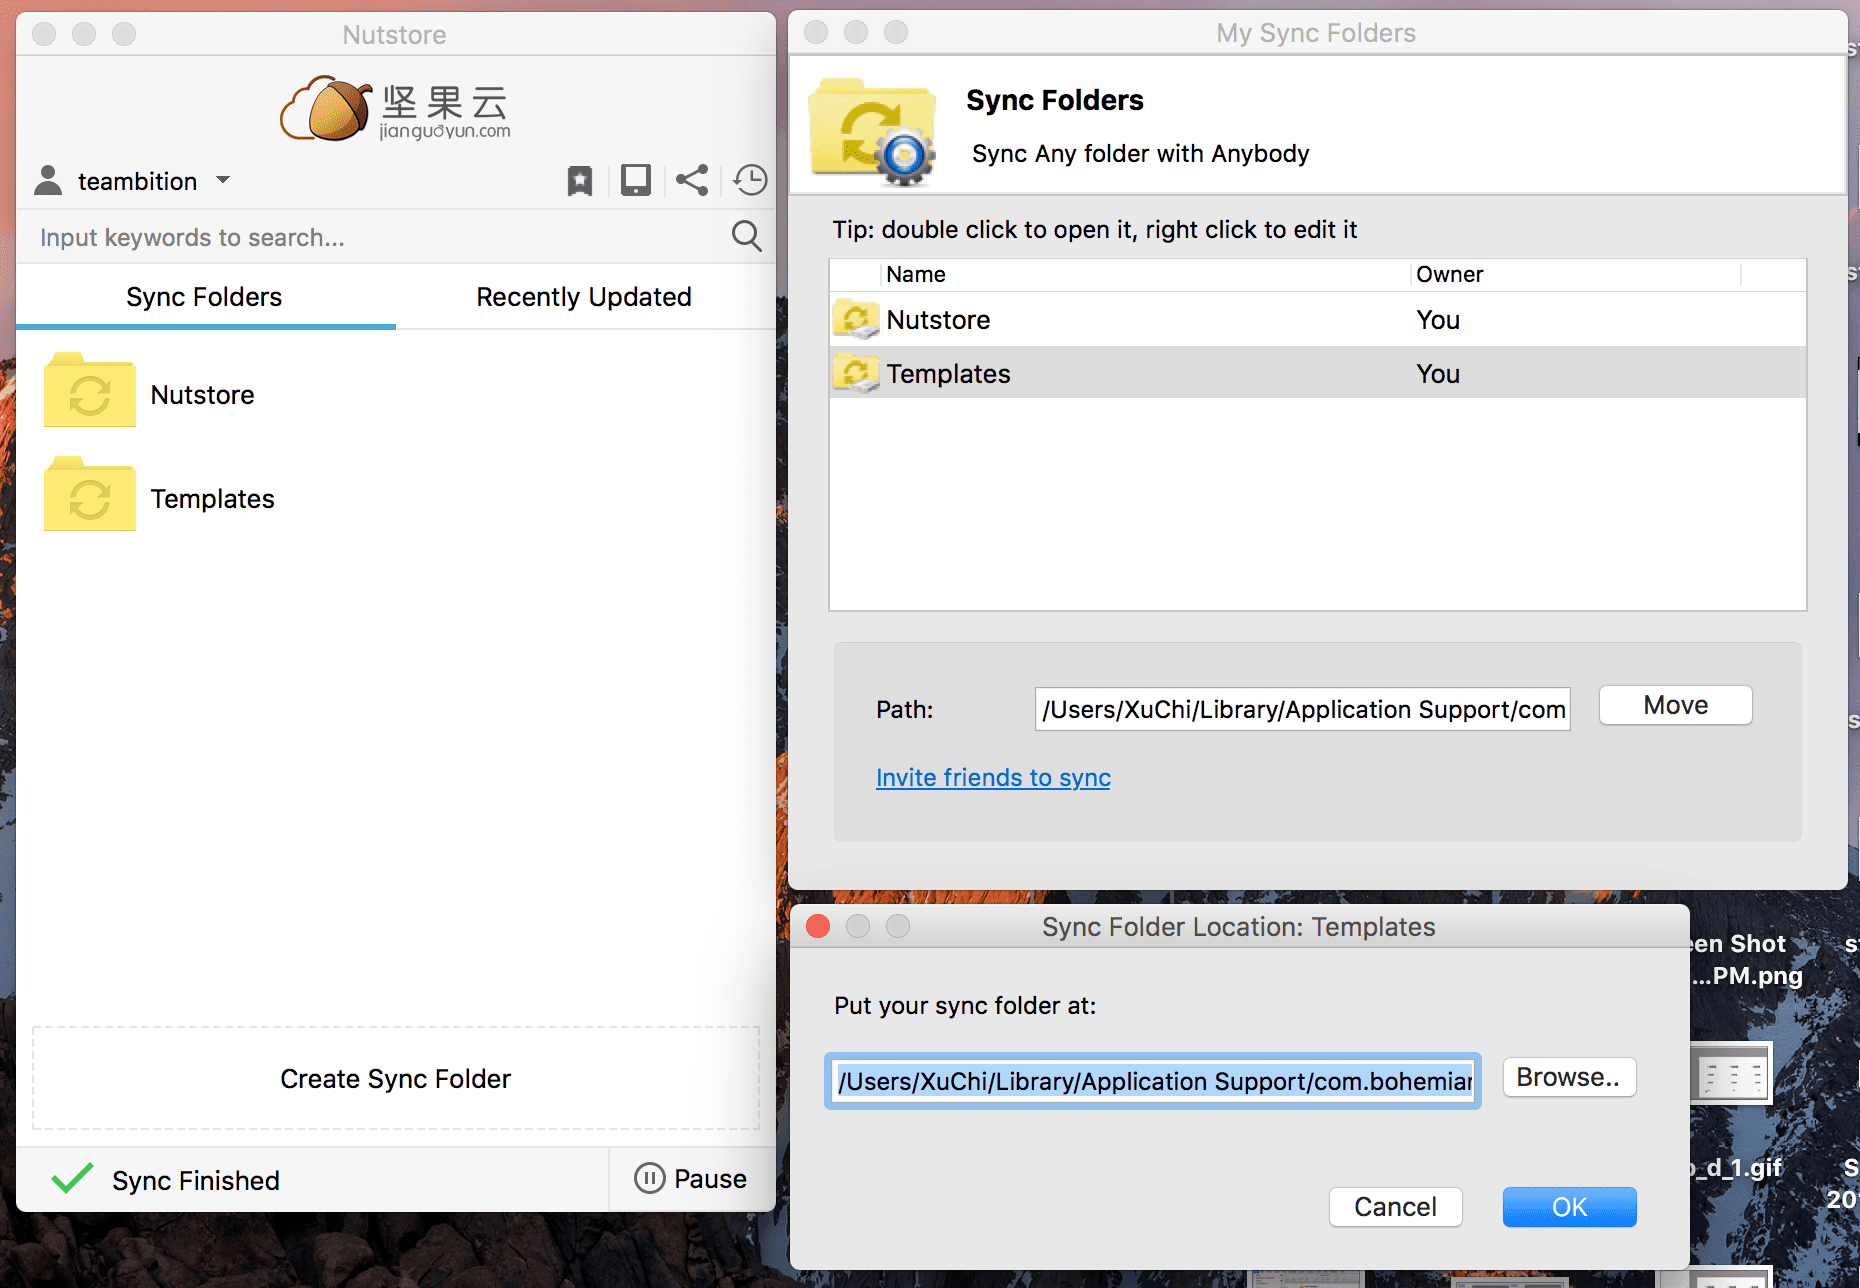Open the bookmark icon in Nutstore toolbar

(x=580, y=181)
